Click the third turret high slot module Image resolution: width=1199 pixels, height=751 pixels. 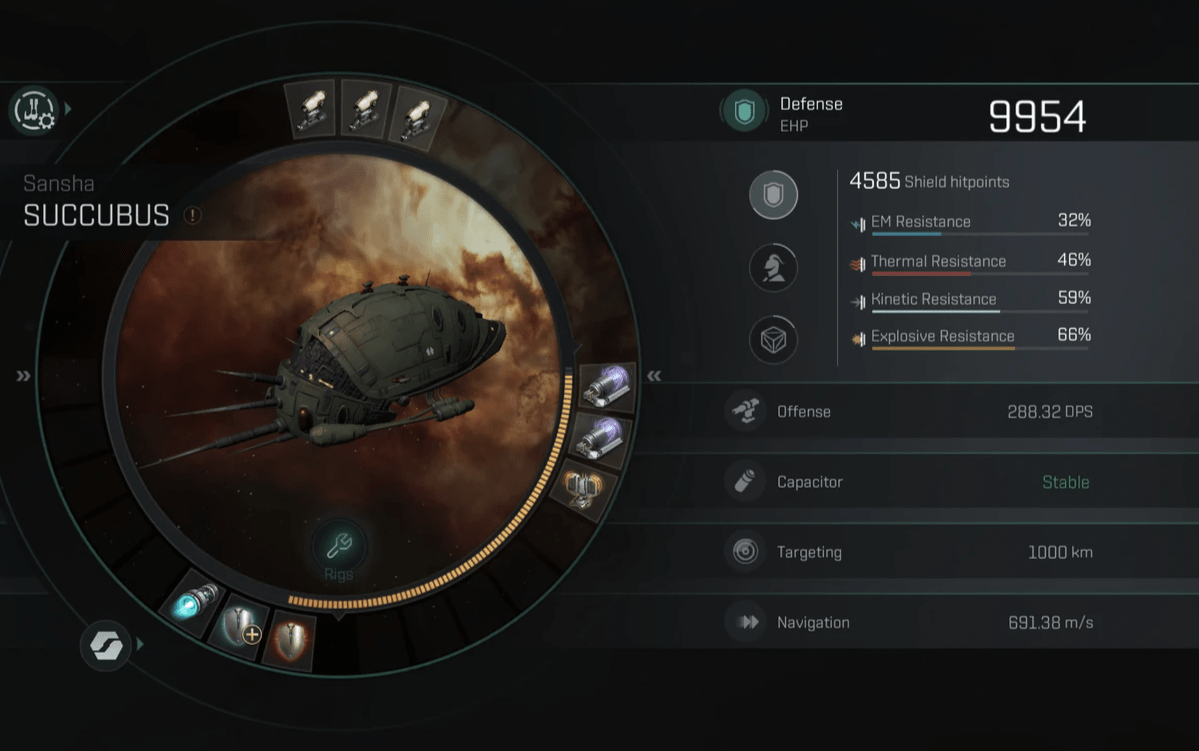click(417, 116)
